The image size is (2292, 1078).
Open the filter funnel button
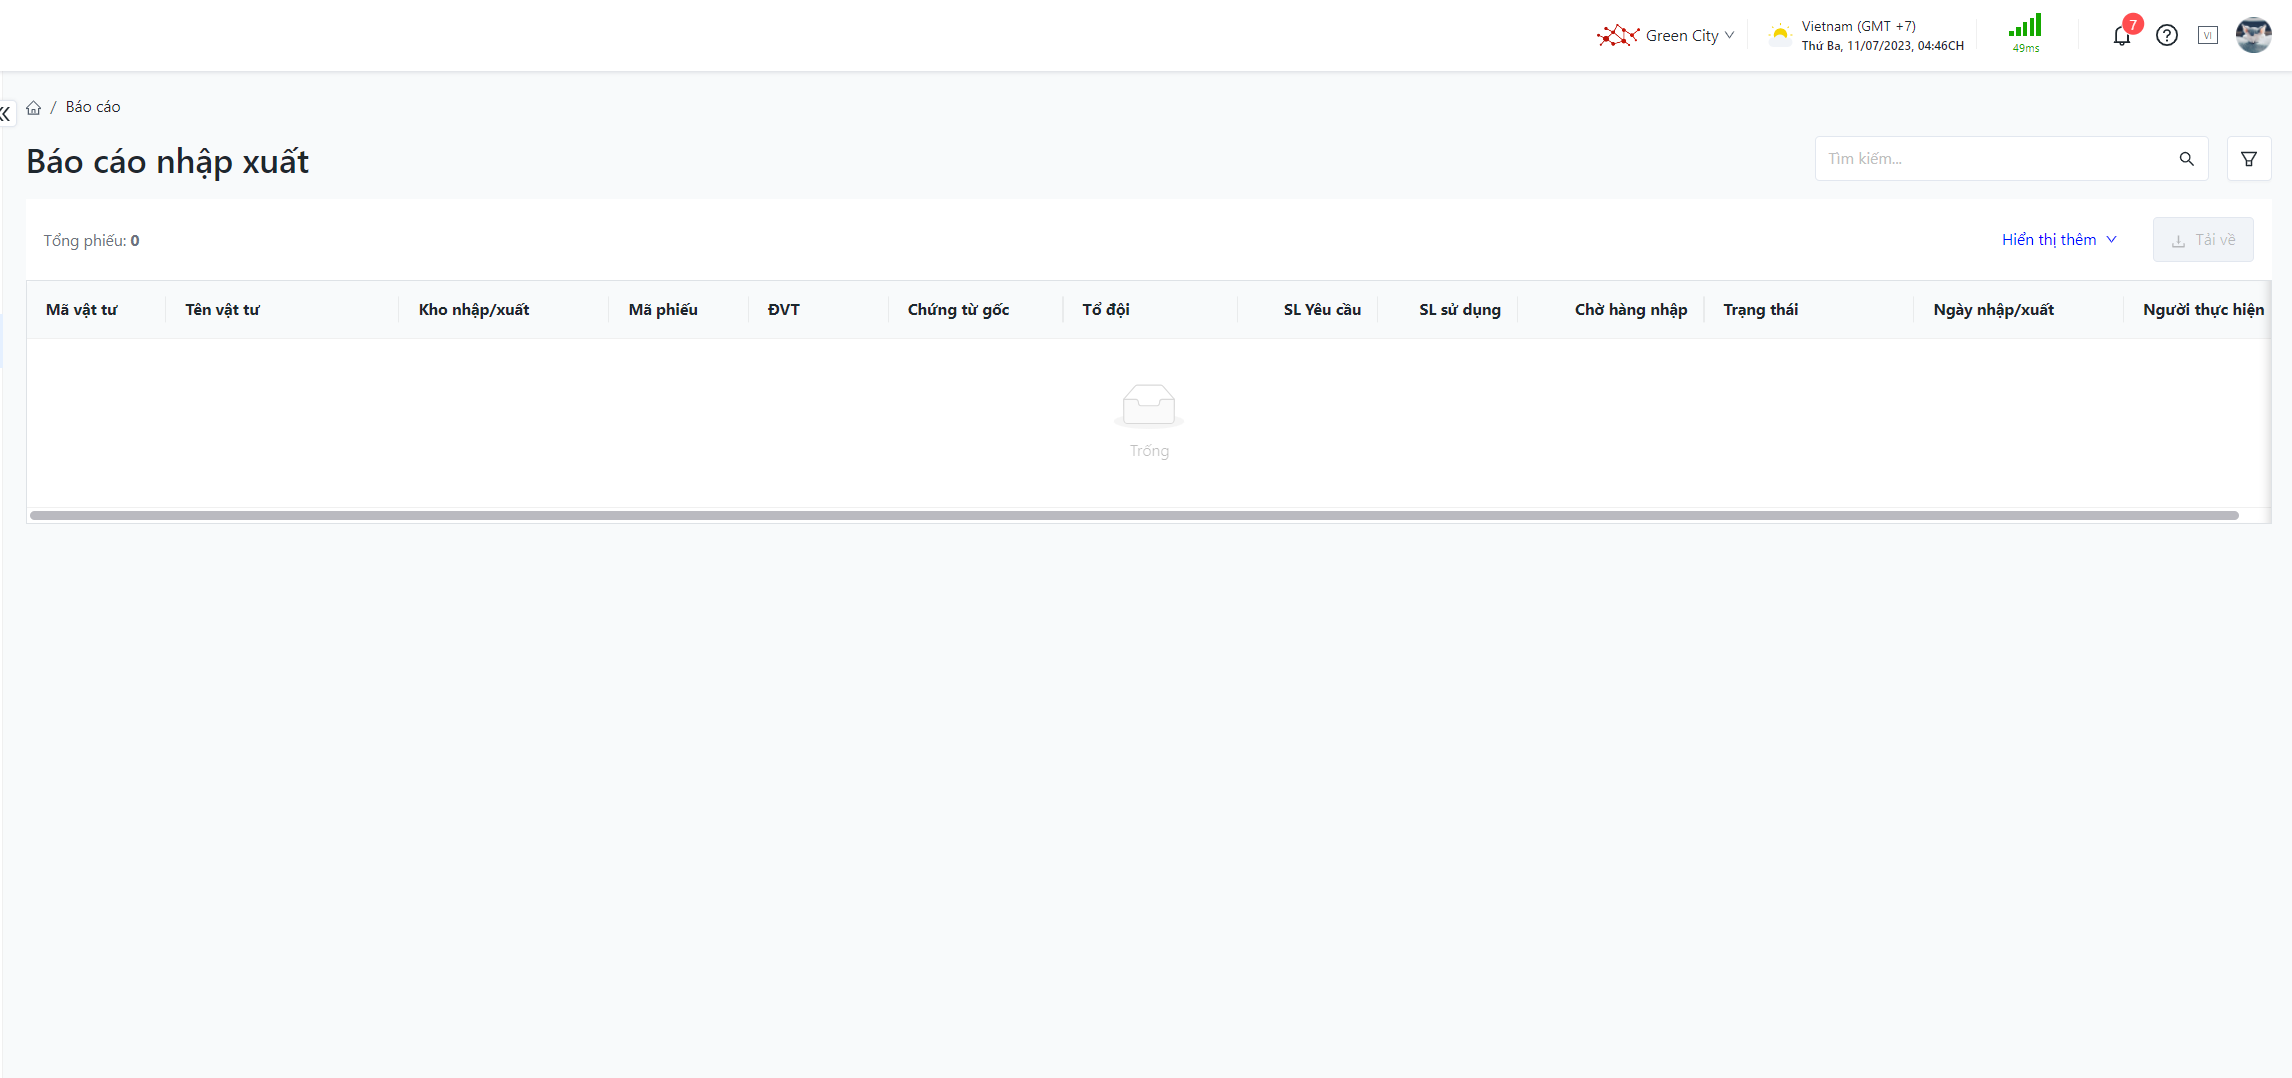2249,159
